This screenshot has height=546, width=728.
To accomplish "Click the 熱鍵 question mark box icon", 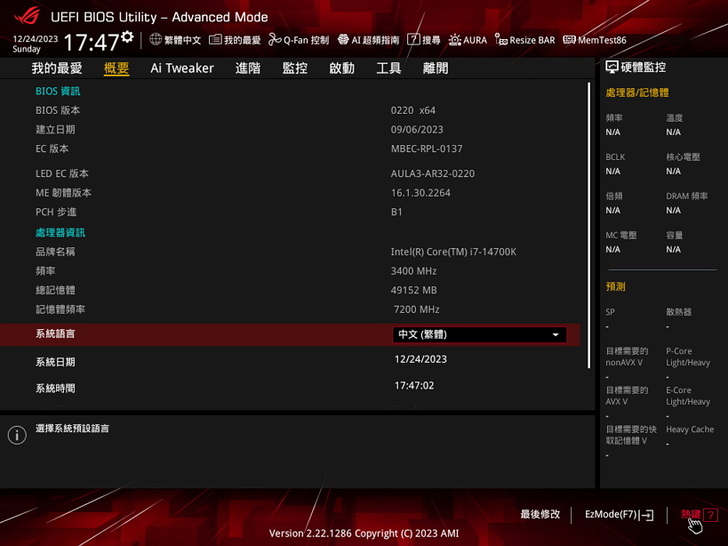I will pyautogui.click(x=711, y=514).
